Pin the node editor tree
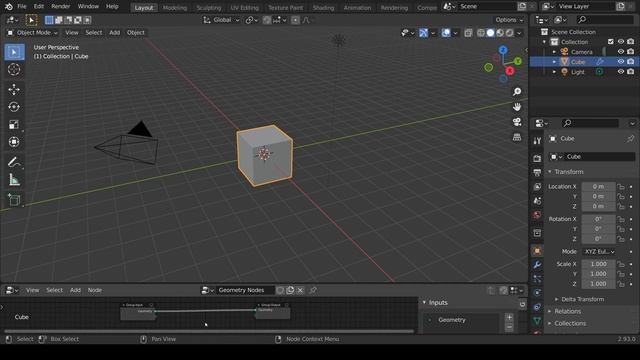The height and width of the screenshot is (360, 640). (313, 290)
